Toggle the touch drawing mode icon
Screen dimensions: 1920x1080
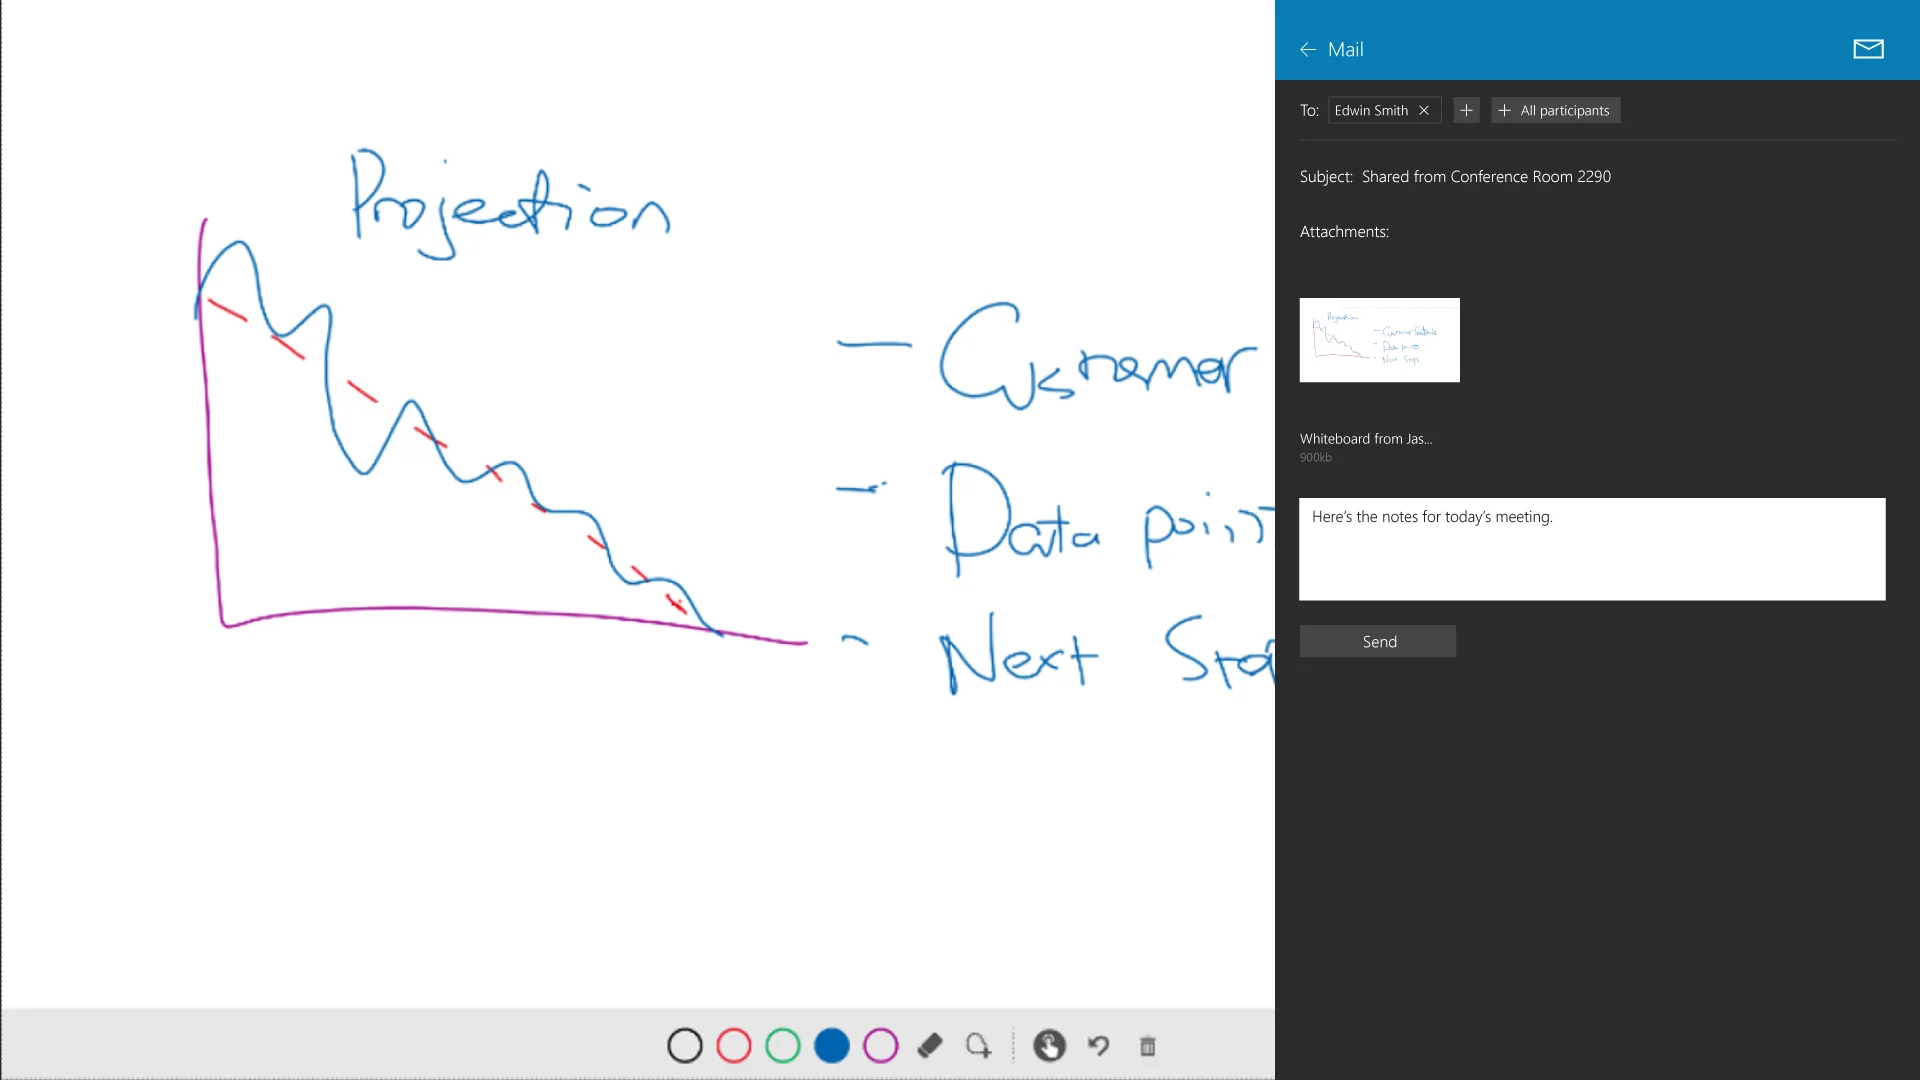[x=1049, y=1046]
